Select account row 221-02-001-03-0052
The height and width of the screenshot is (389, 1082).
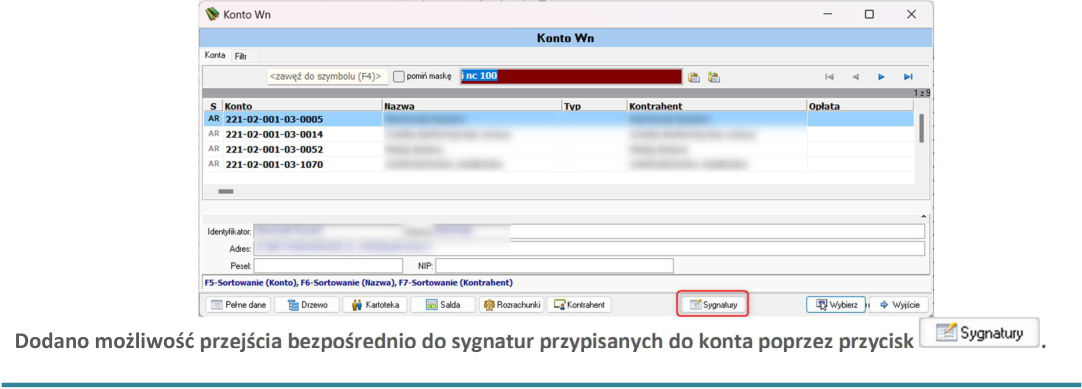click(x=560, y=149)
